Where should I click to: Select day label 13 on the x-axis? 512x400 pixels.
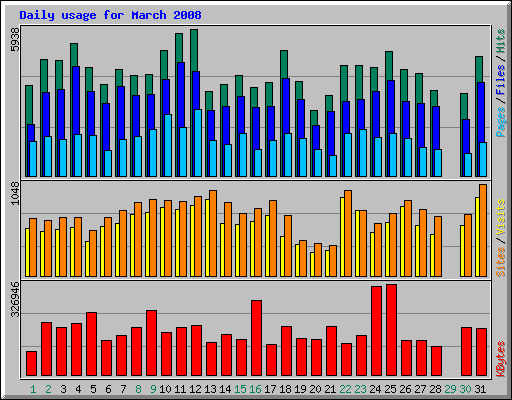pos(210,389)
